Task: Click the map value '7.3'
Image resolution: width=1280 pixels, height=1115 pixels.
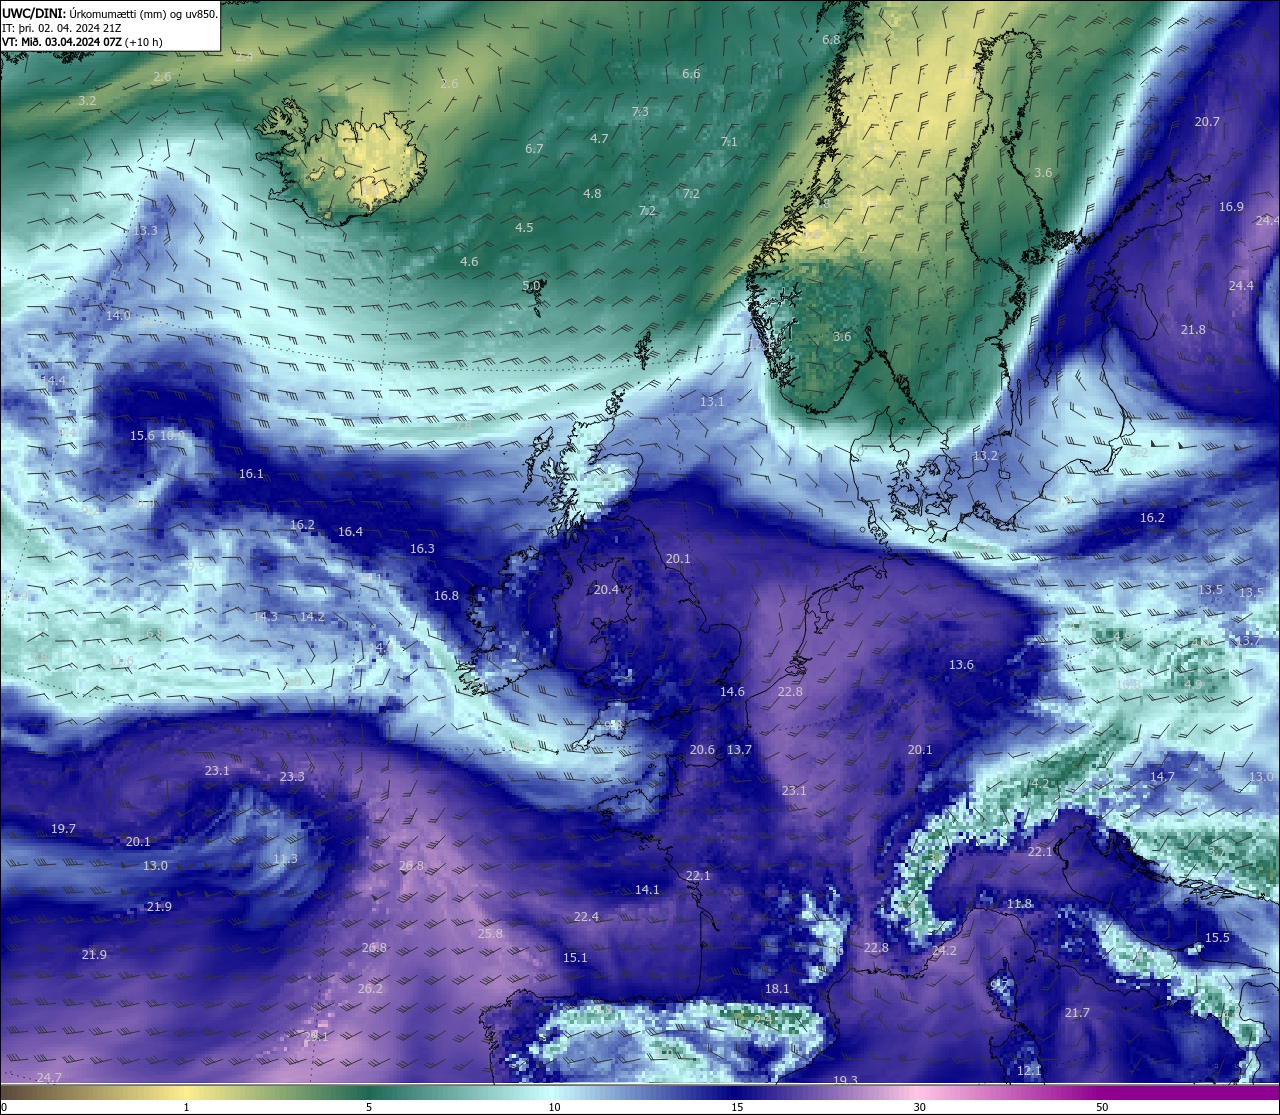Action: pyautogui.click(x=640, y=112)
